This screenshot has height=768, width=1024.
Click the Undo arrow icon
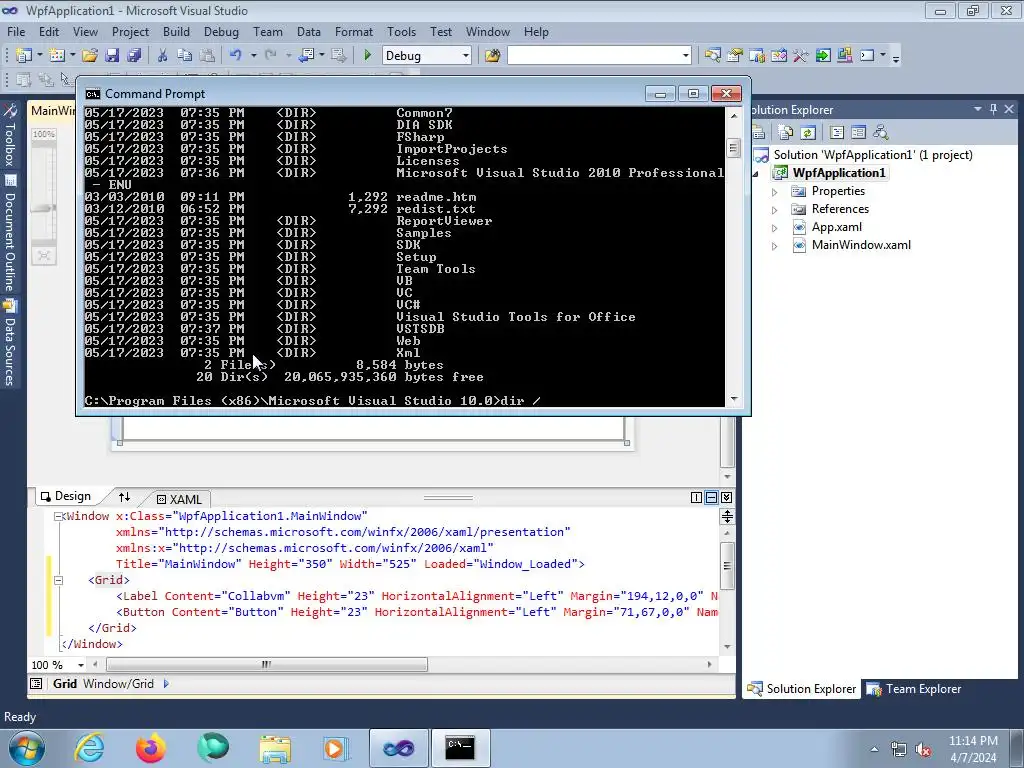[x=236, y=56]
